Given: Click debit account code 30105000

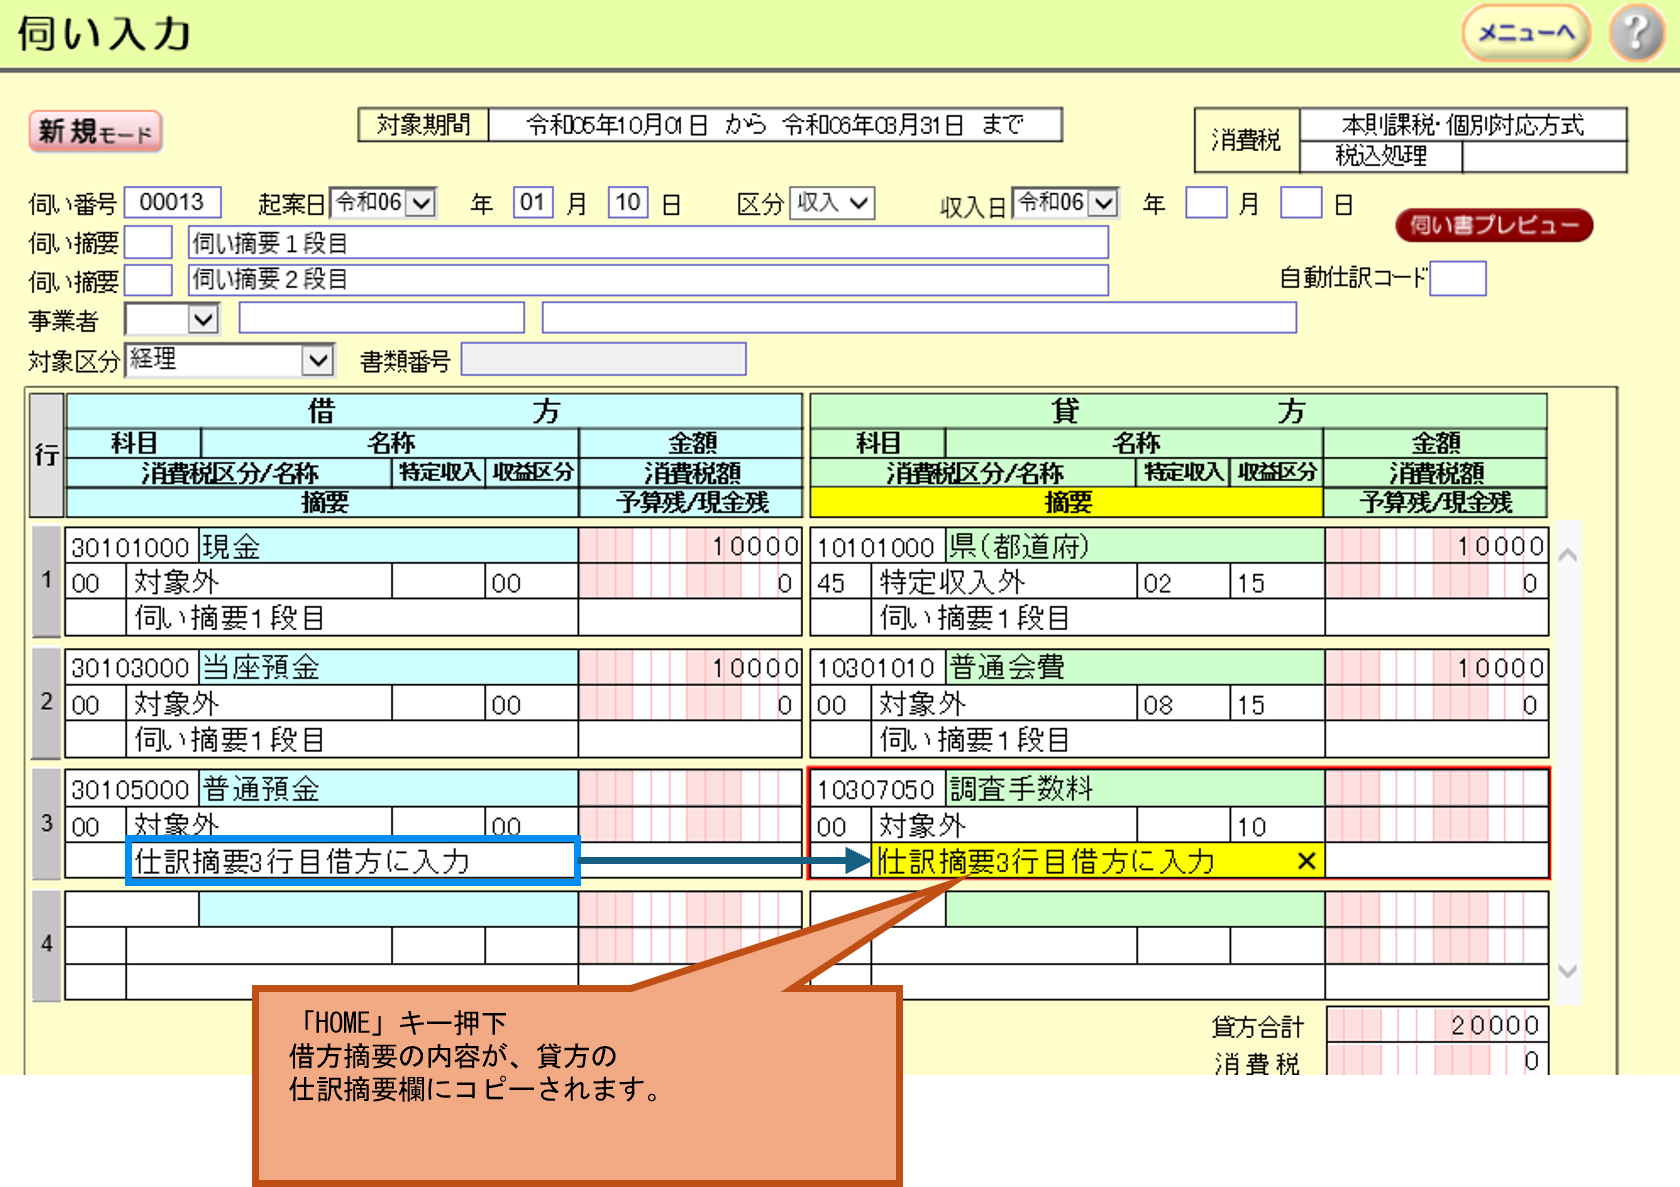Looking at the screenshot, I should (x=131, y=789).
